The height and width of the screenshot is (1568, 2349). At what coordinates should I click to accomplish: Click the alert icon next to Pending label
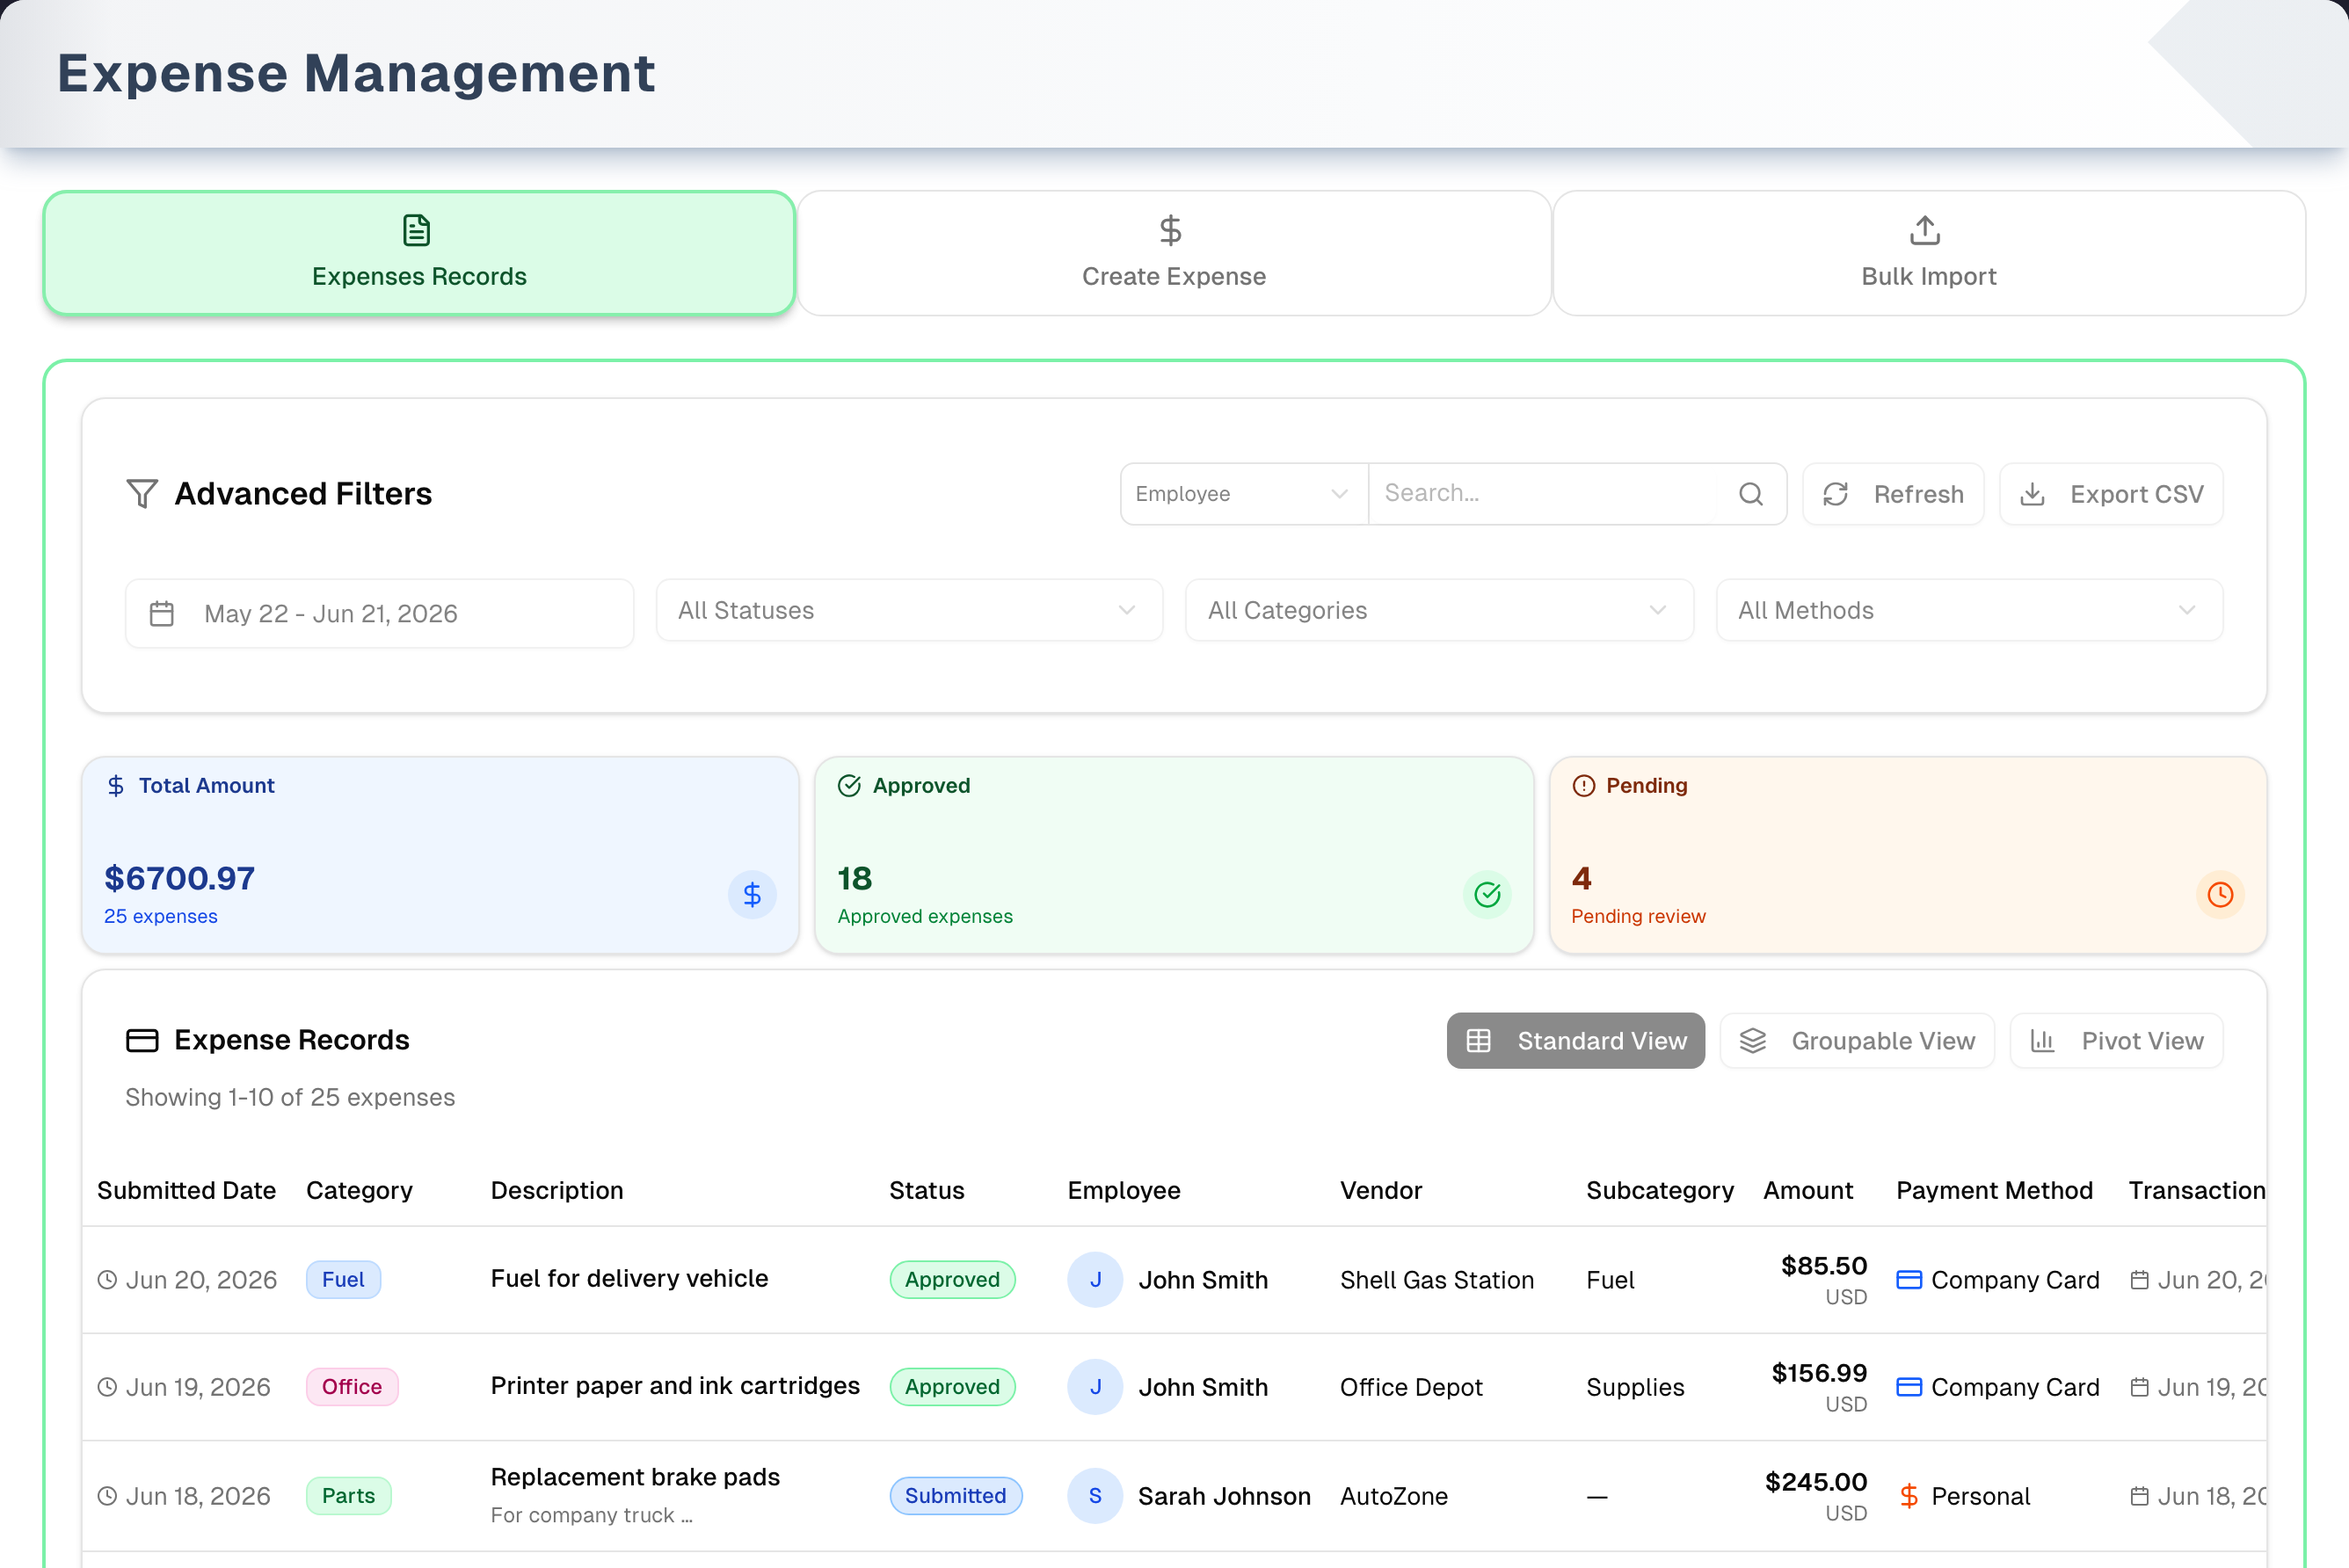coord(1584,786)
